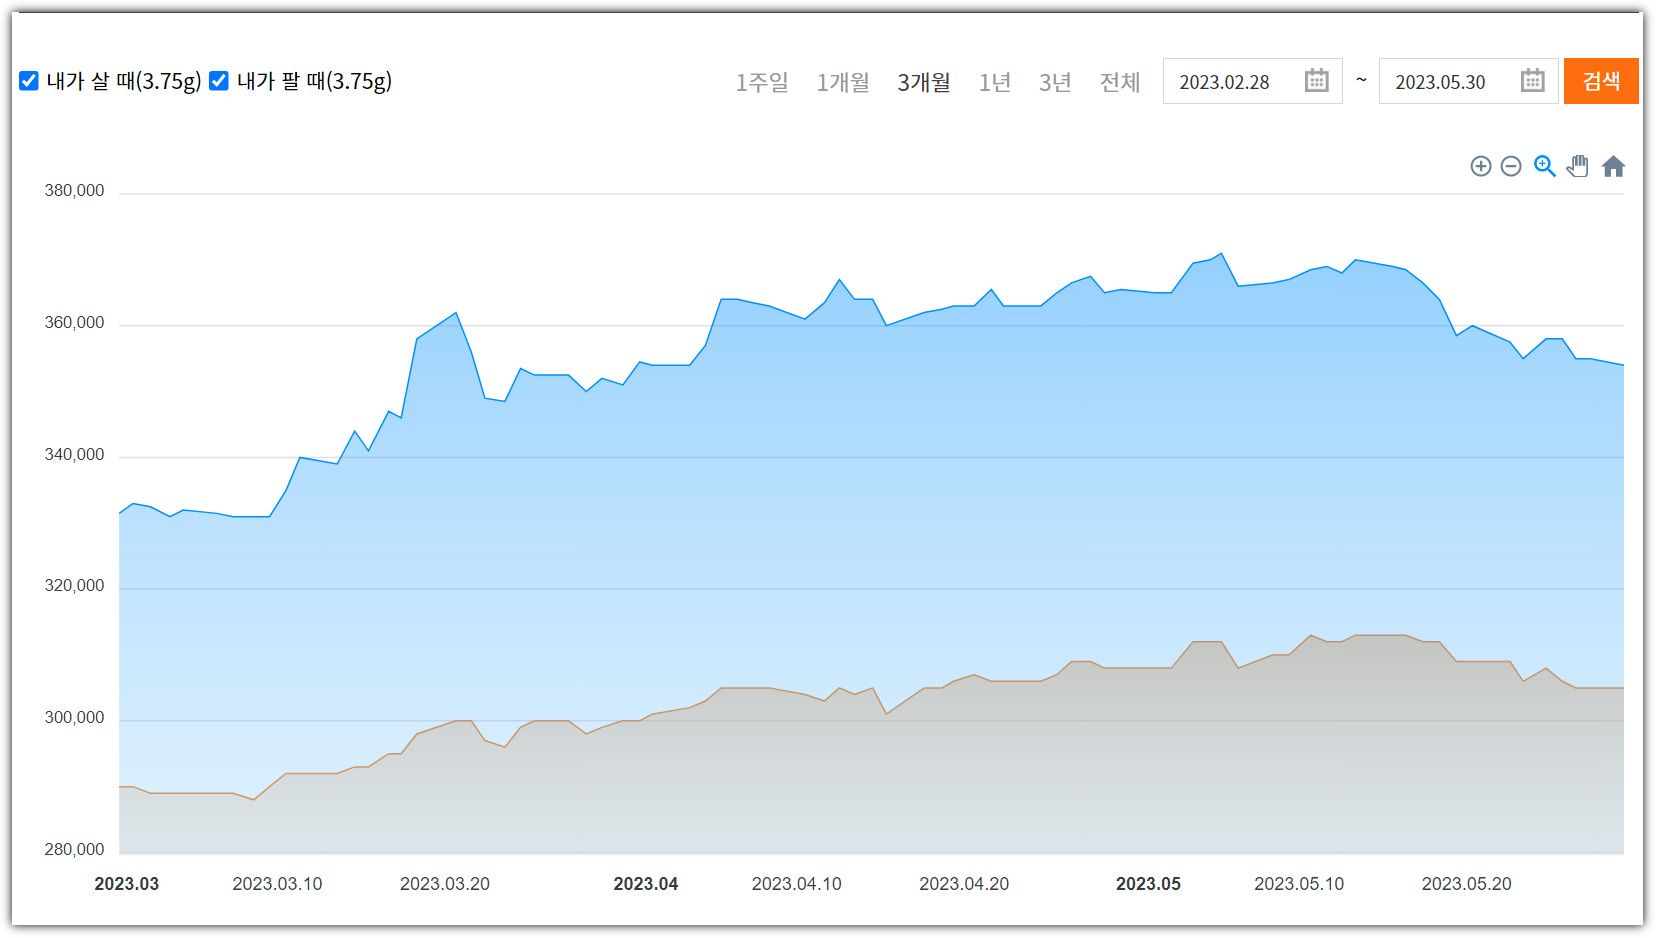Uncheck the 내가 팔 때(3.75g) checkbox
The image size is (1656, 938).
[x=219, y=81]
